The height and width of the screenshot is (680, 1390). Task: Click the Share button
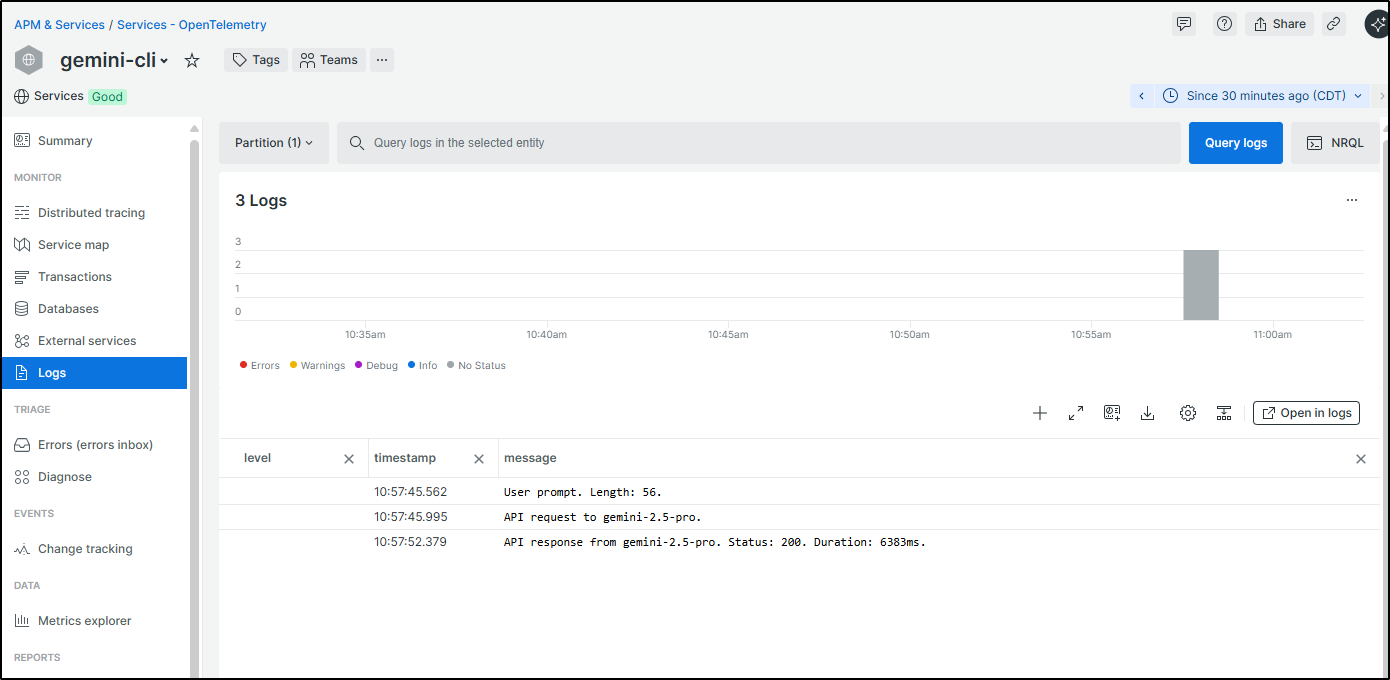coord(1279,24)
